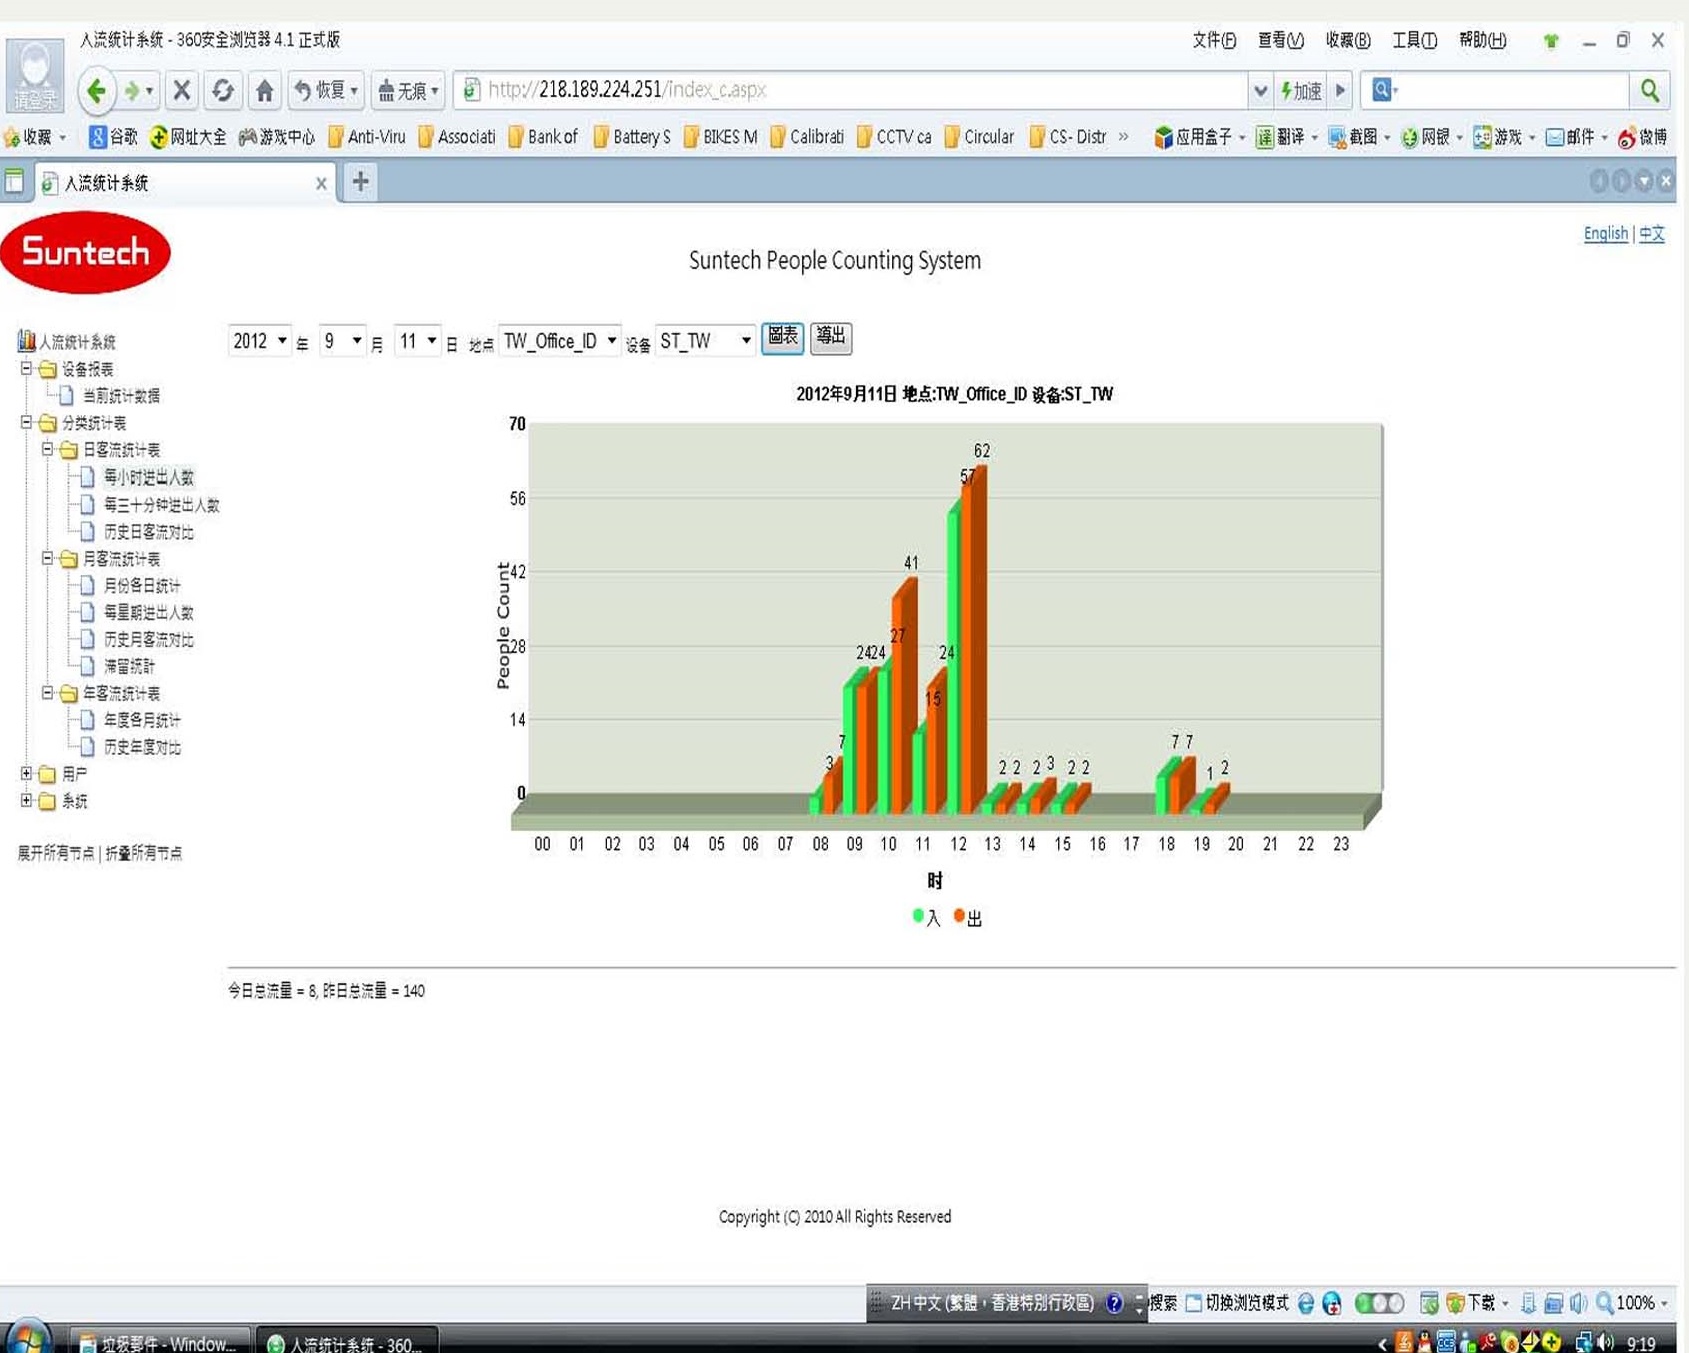Click the Windows Start orb

(27, 1338)
